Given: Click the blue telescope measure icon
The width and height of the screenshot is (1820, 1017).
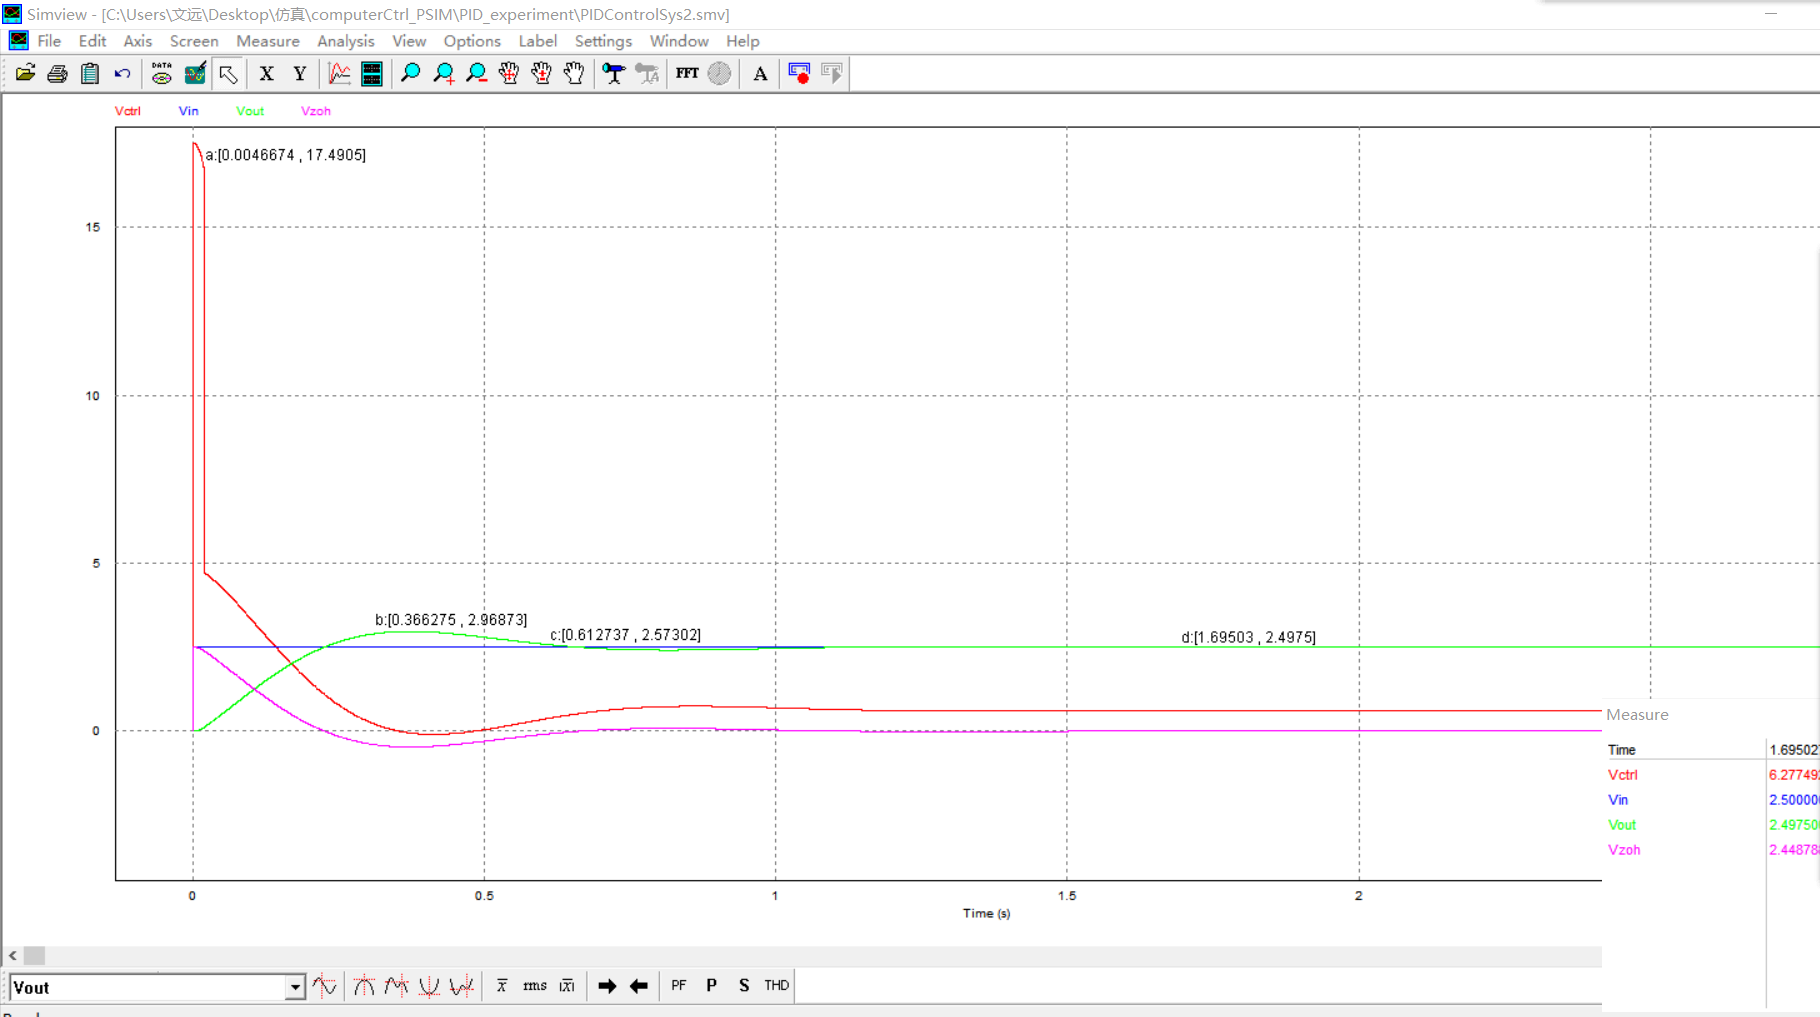Looking at the screenshot, I should 613,73.
